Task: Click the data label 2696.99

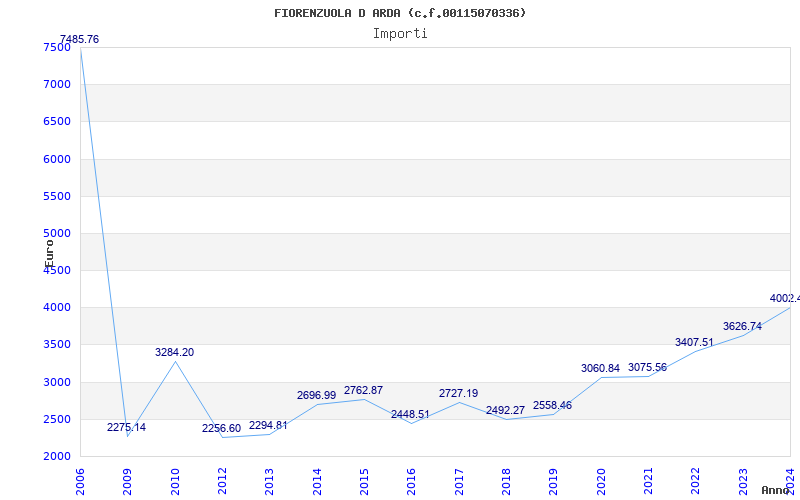Action: 316,395
